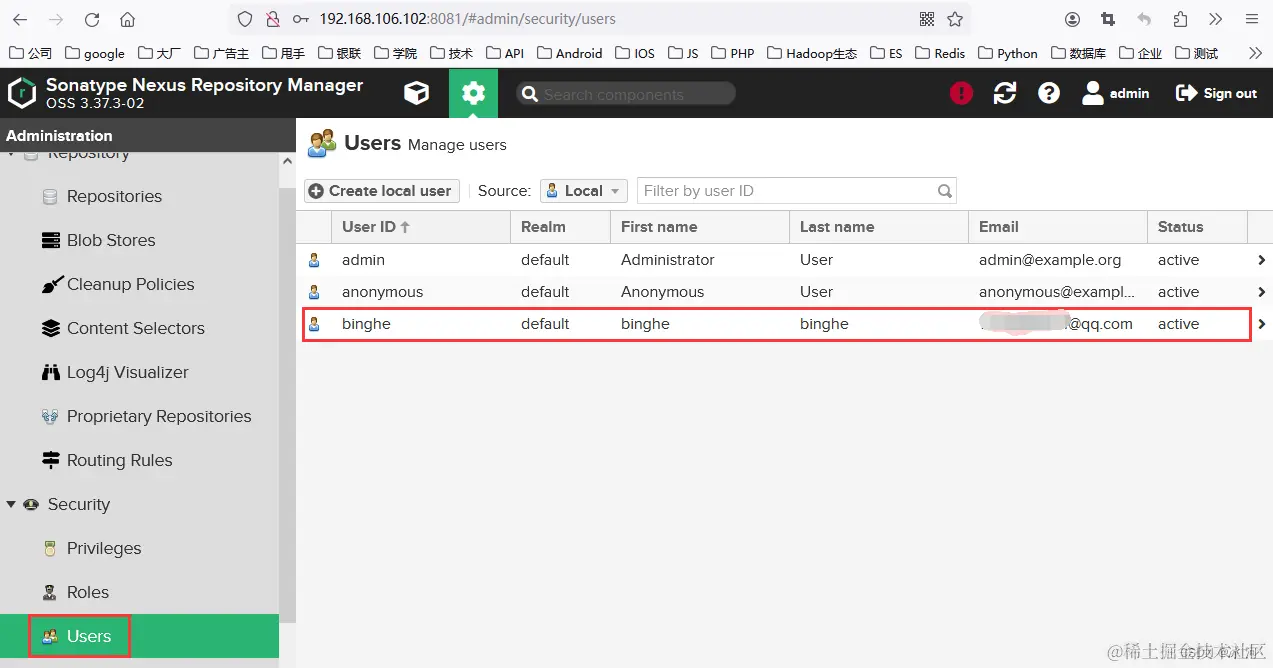Open the Source Local dropdown
This screenshot has height=668, width=1273.
584,191
